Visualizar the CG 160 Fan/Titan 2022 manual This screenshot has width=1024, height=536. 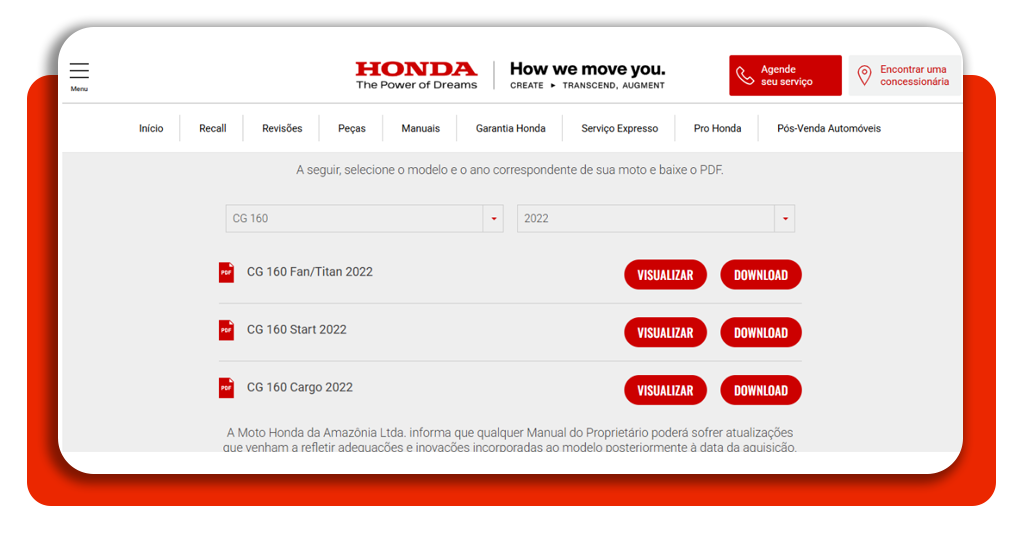click(665, 275)
